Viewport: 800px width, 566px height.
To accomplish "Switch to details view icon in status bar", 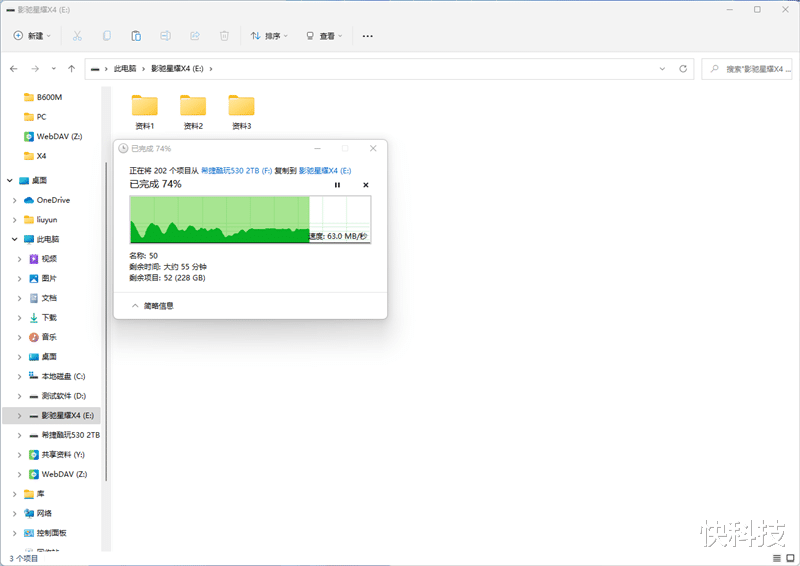I will pos(777,558).
